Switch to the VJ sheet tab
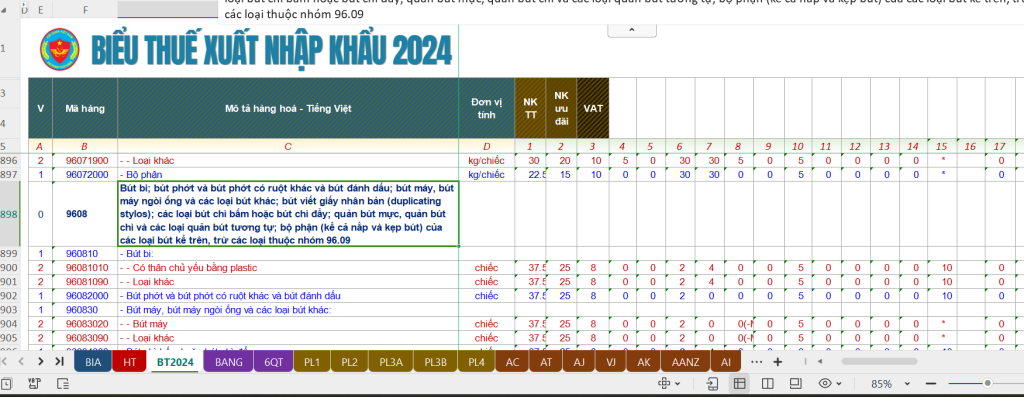Viewport: 1024px width, 397px height. coord(611,362)
